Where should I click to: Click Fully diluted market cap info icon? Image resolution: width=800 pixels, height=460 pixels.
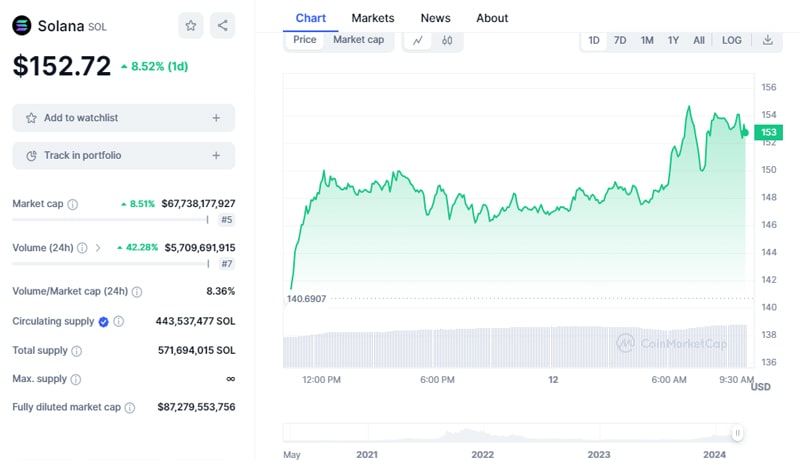click(x=130, y=407)
